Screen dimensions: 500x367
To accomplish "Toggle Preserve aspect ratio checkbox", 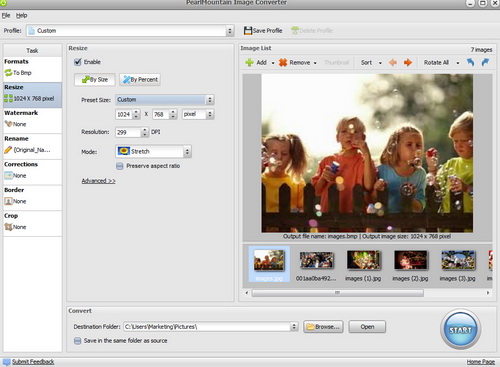I will (119, 166).
